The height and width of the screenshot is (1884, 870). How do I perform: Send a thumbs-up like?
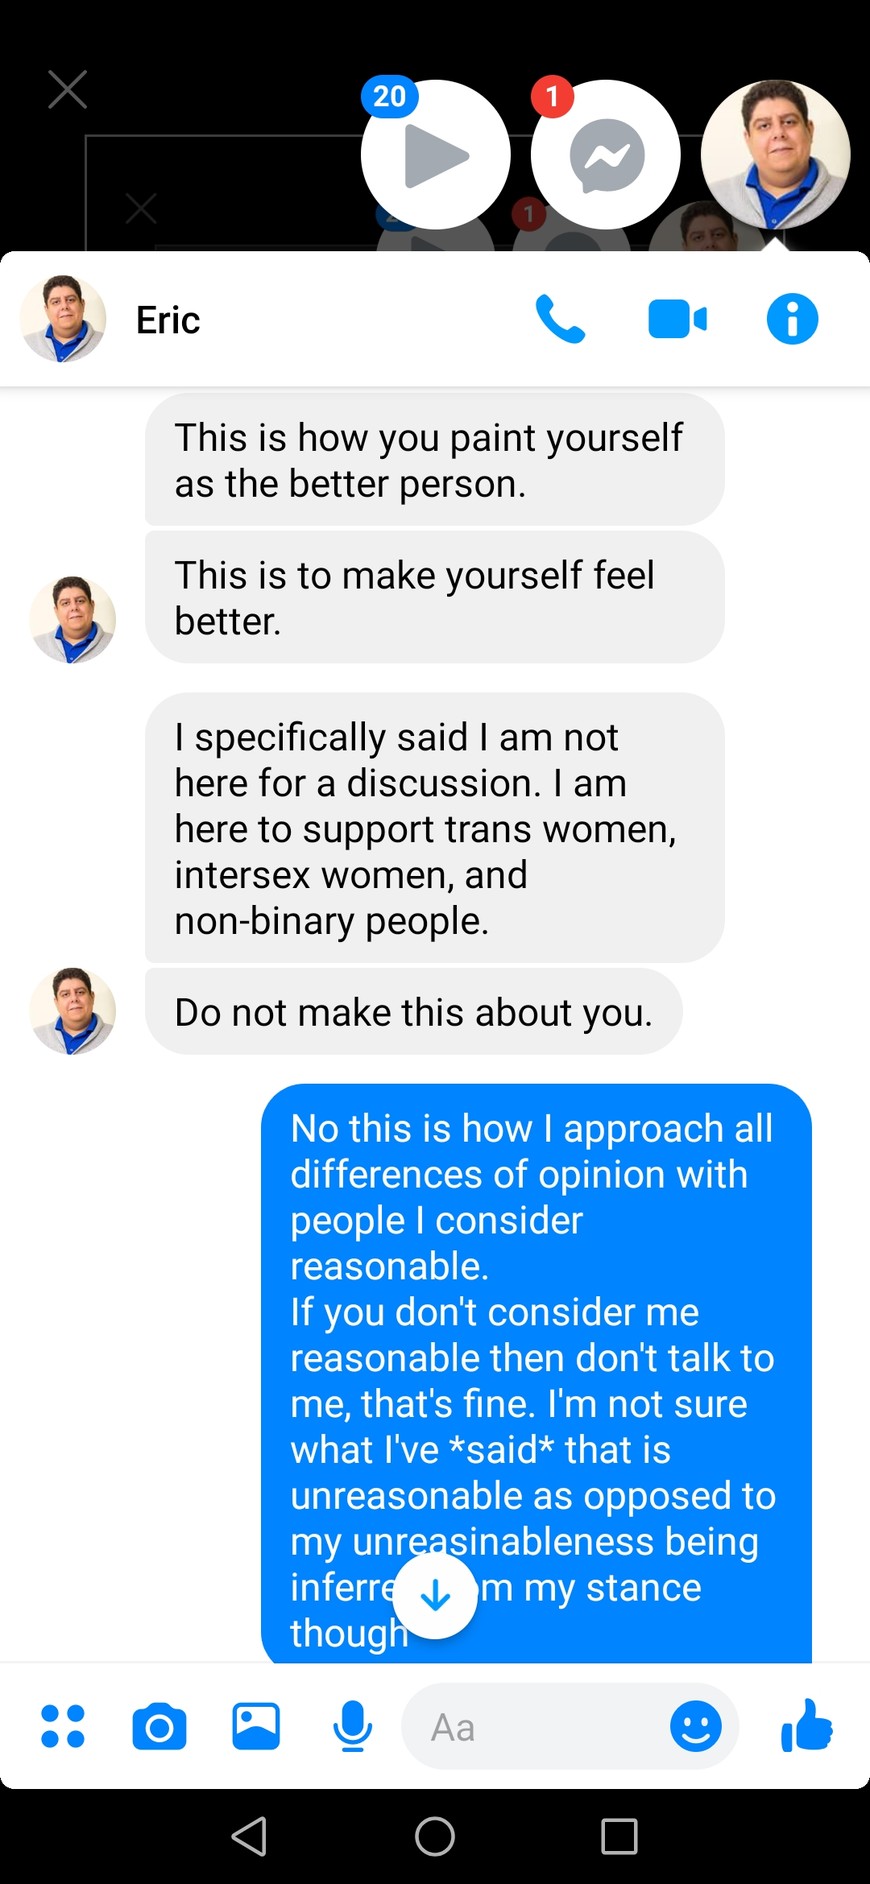point(806,1726)
